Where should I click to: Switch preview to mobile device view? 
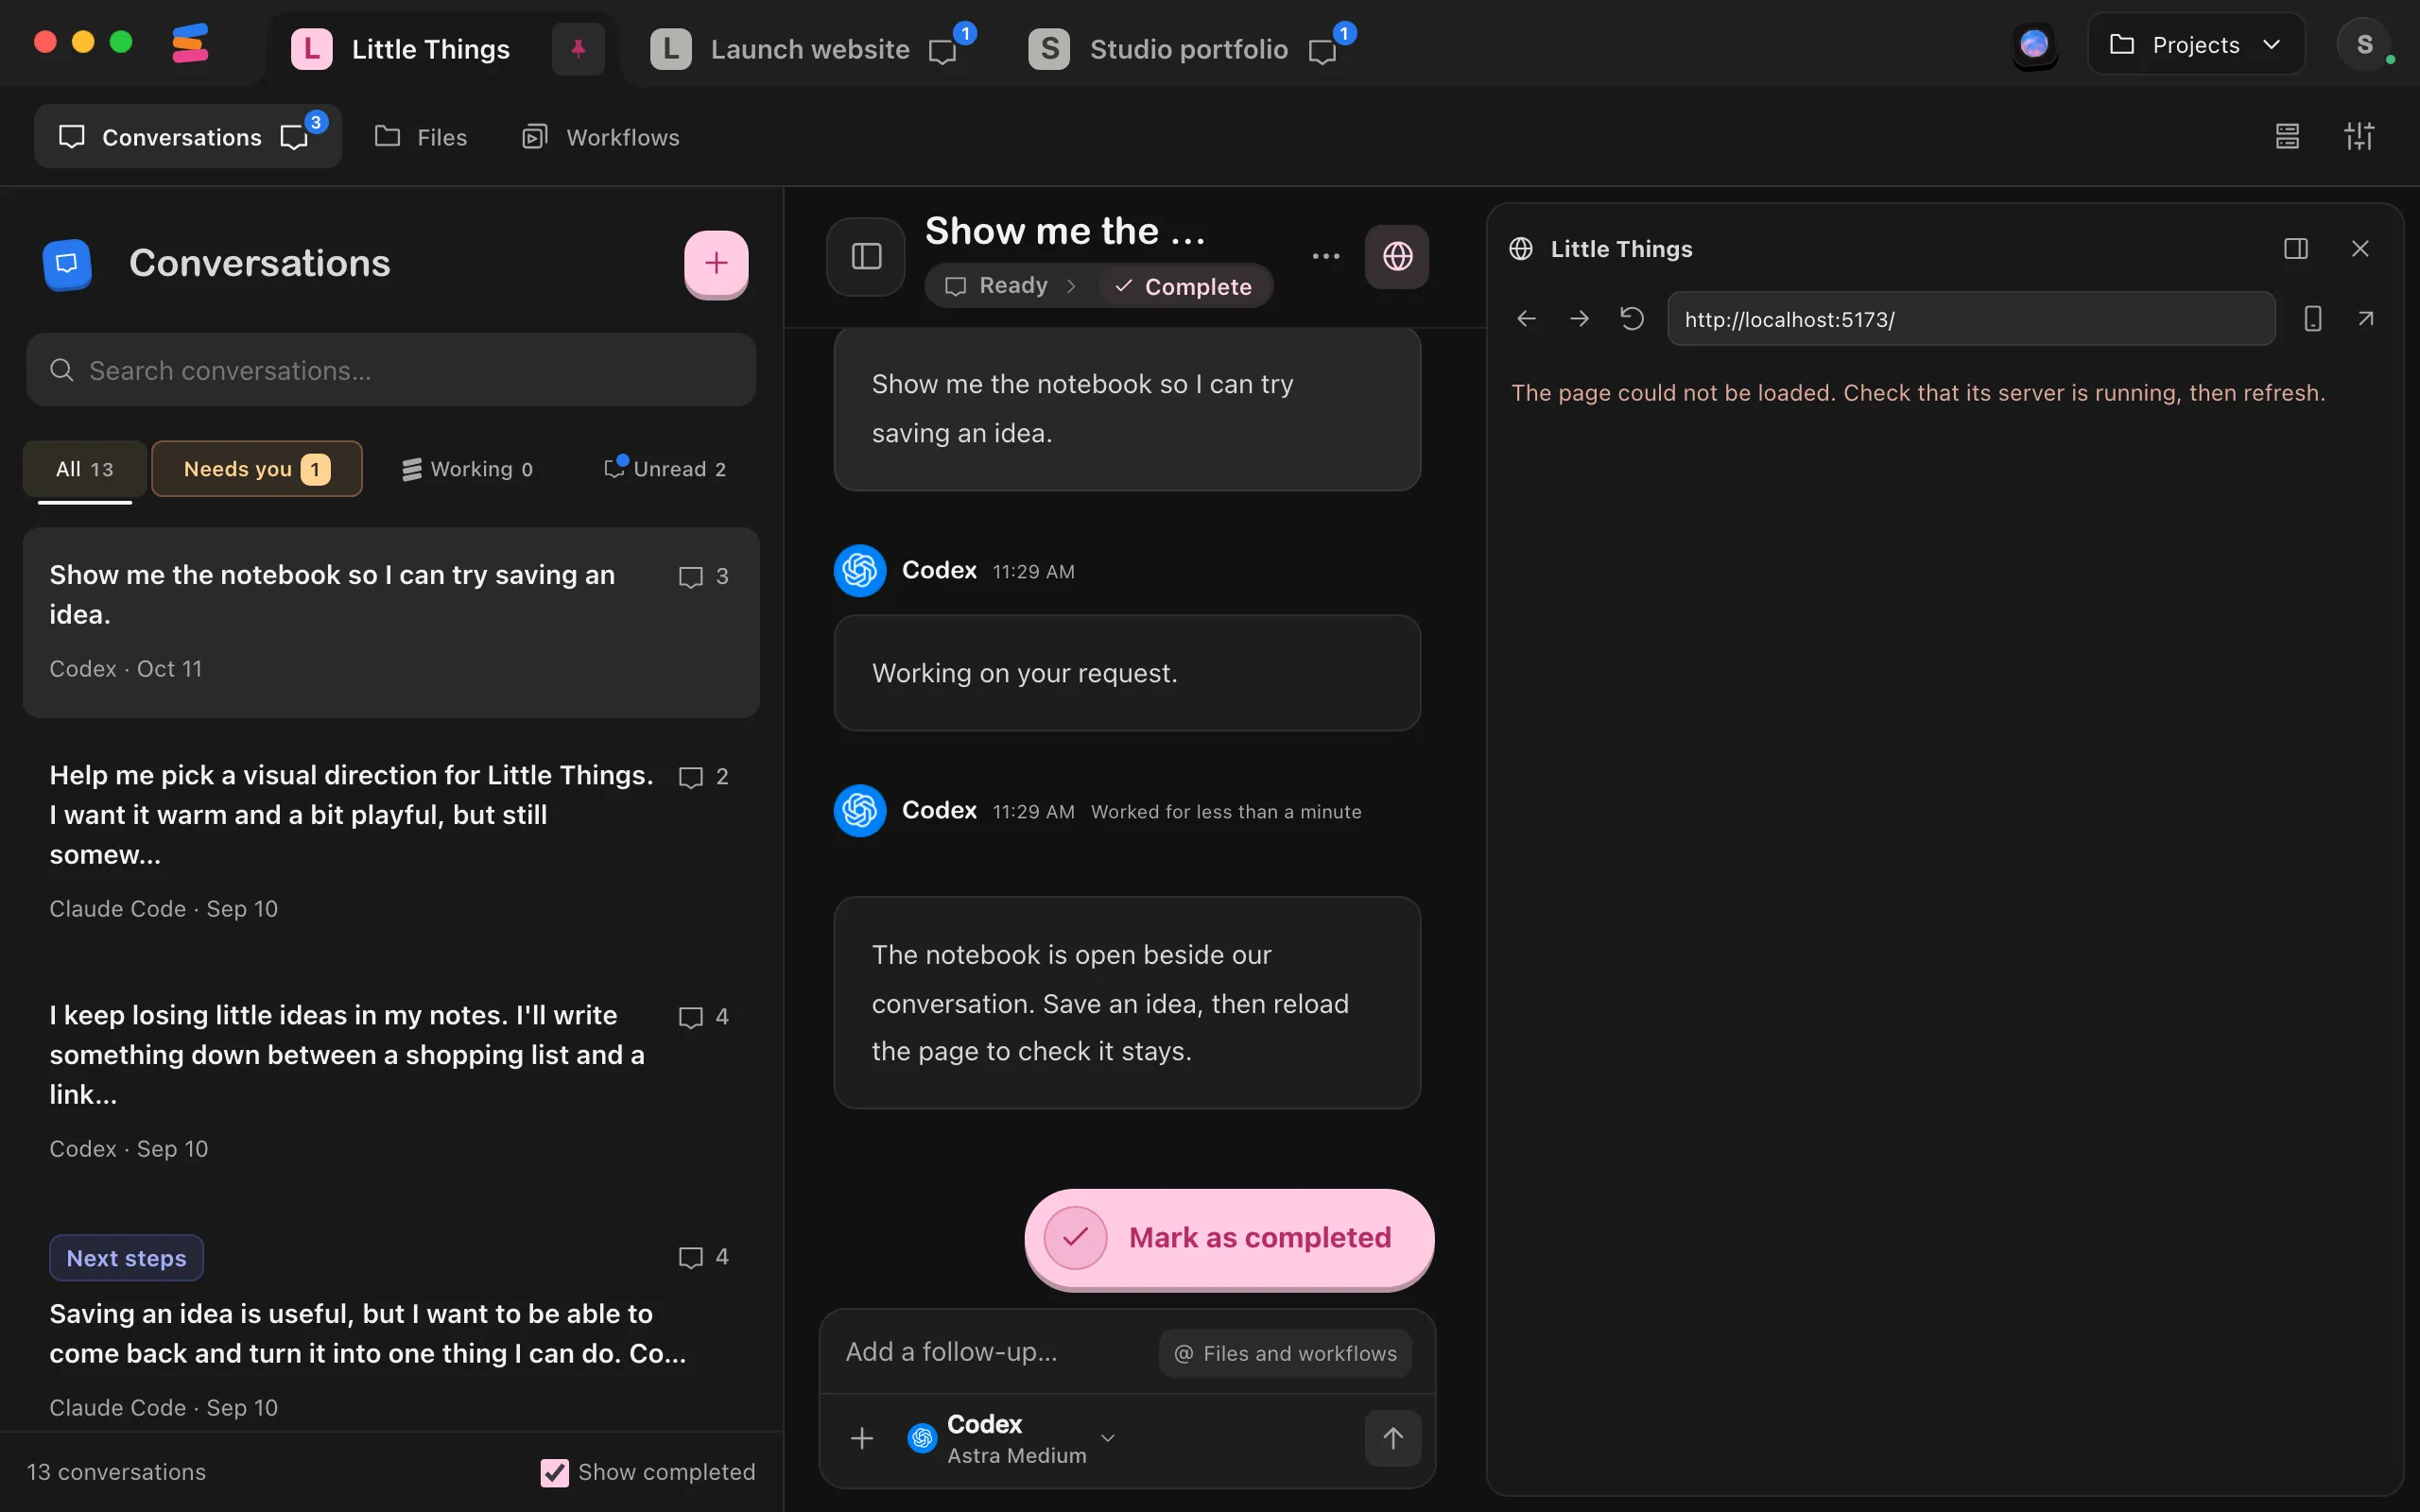tap(2312, 319)
